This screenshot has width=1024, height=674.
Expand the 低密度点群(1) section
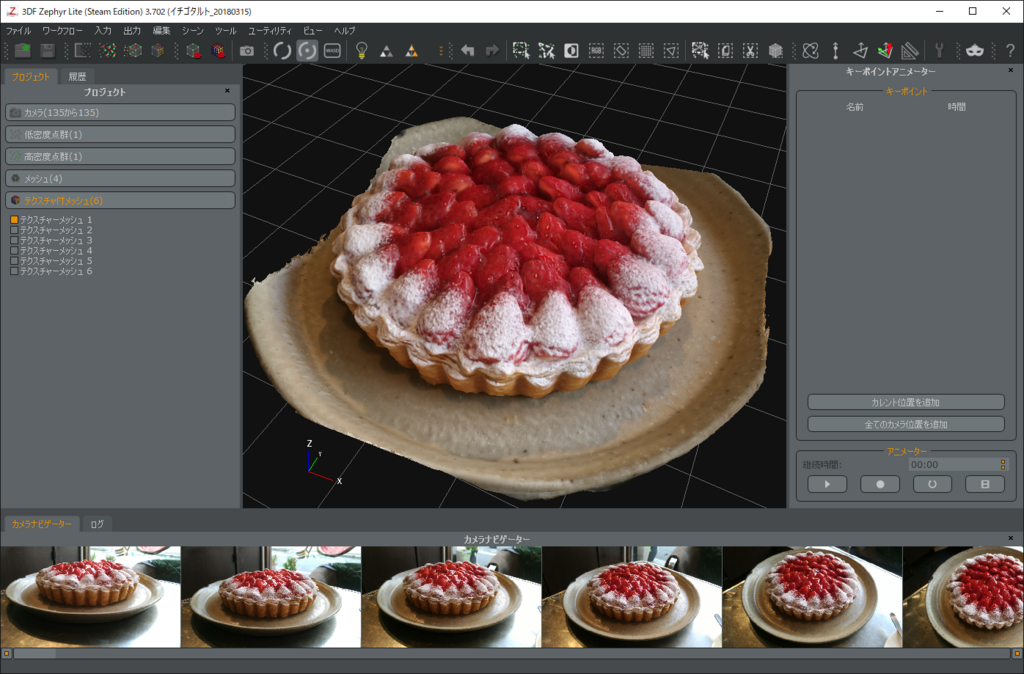point(120,135)
